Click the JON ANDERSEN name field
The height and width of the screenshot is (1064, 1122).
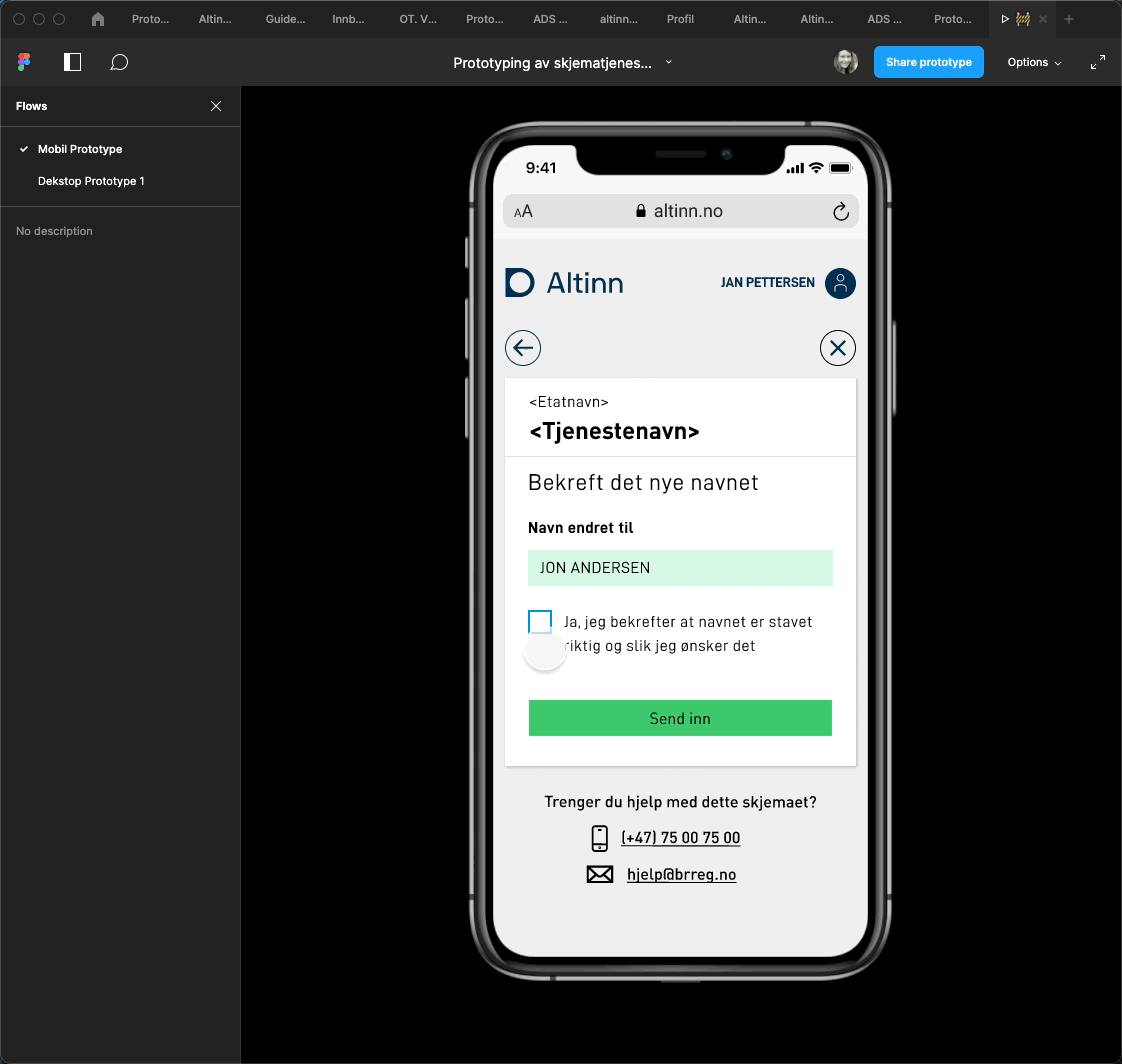tap(680, 568)
